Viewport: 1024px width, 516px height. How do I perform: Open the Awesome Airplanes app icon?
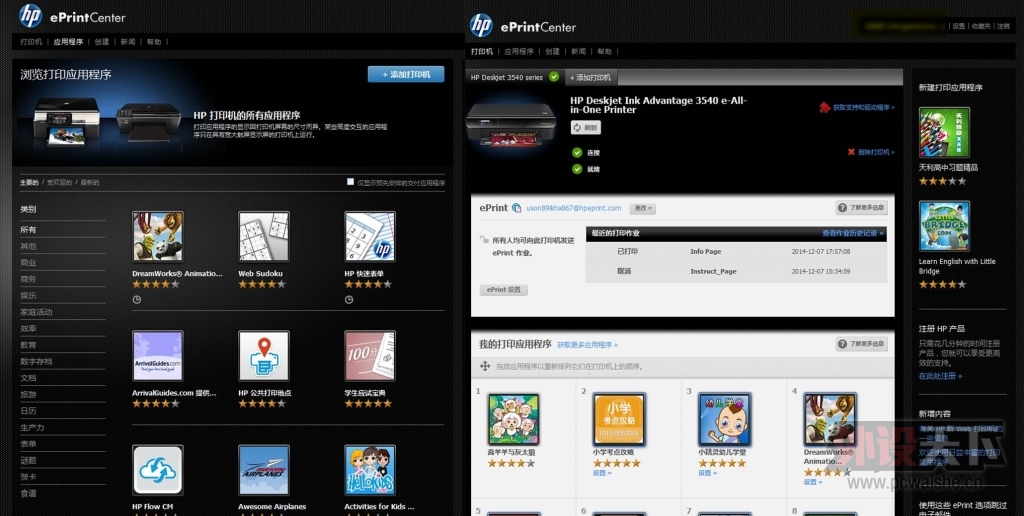click(x=264, y=470)
